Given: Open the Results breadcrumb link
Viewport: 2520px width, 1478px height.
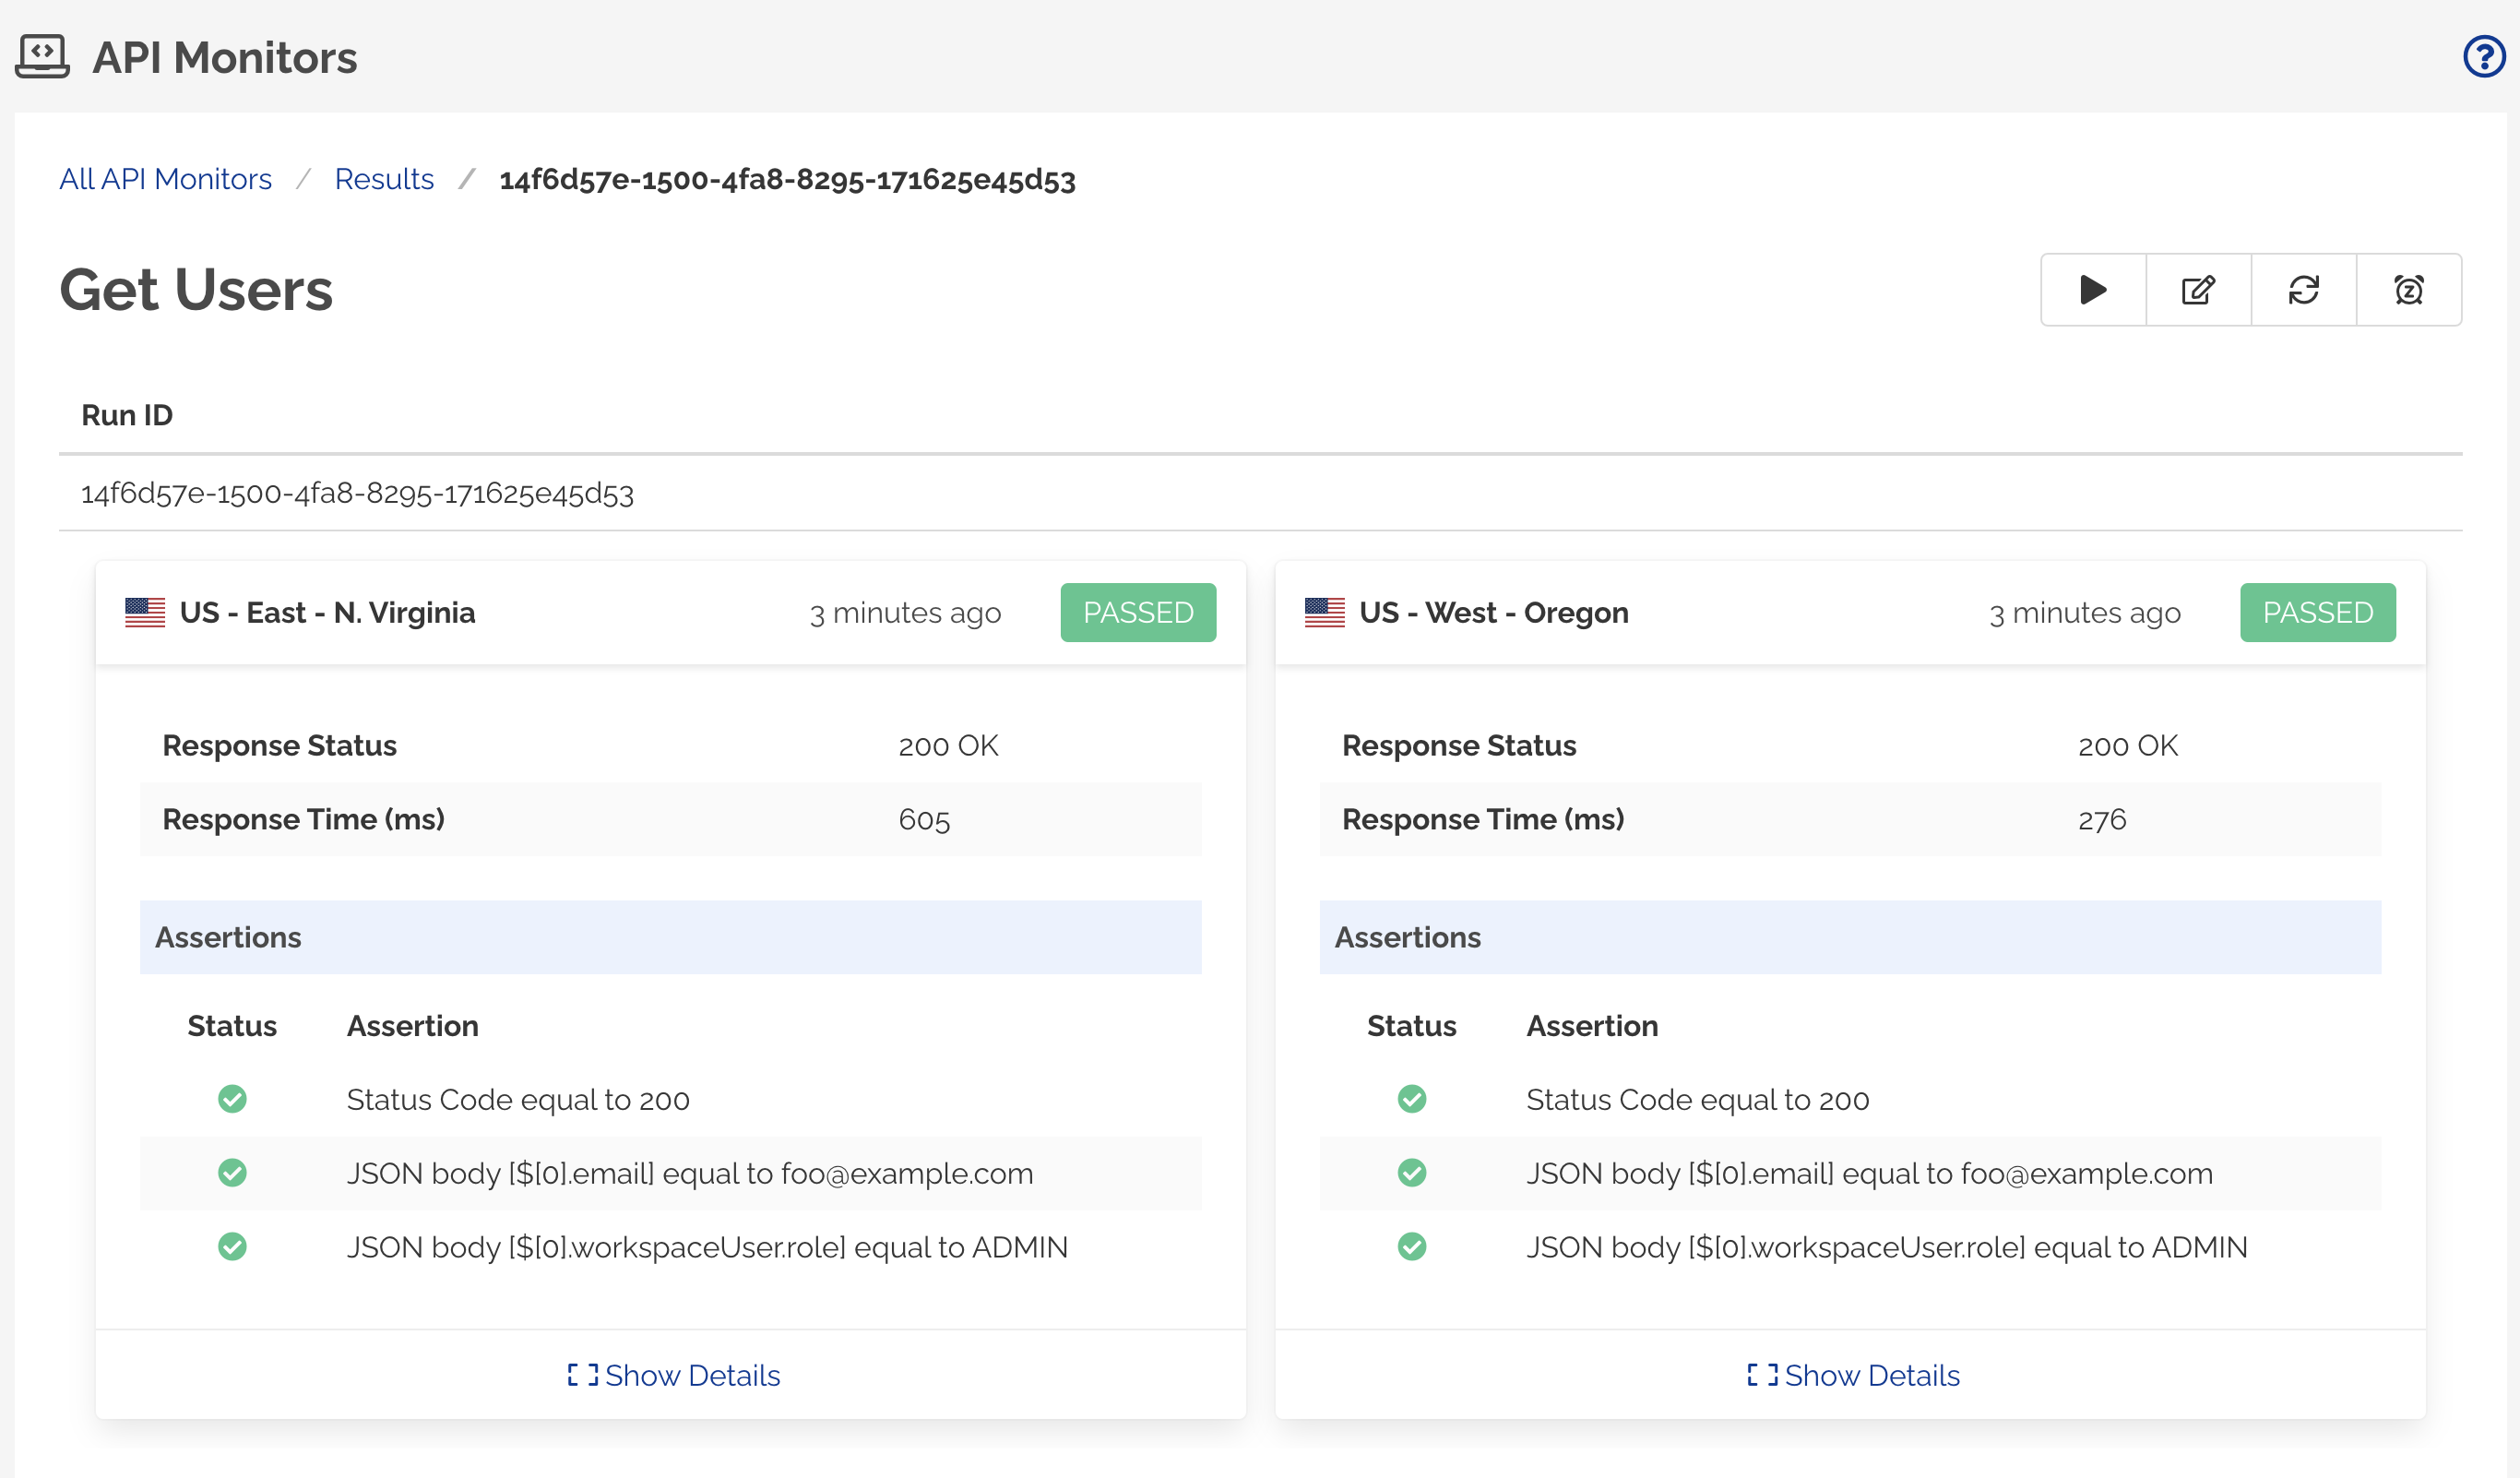Looking at the screenshot, I should [x=384, y=179].
